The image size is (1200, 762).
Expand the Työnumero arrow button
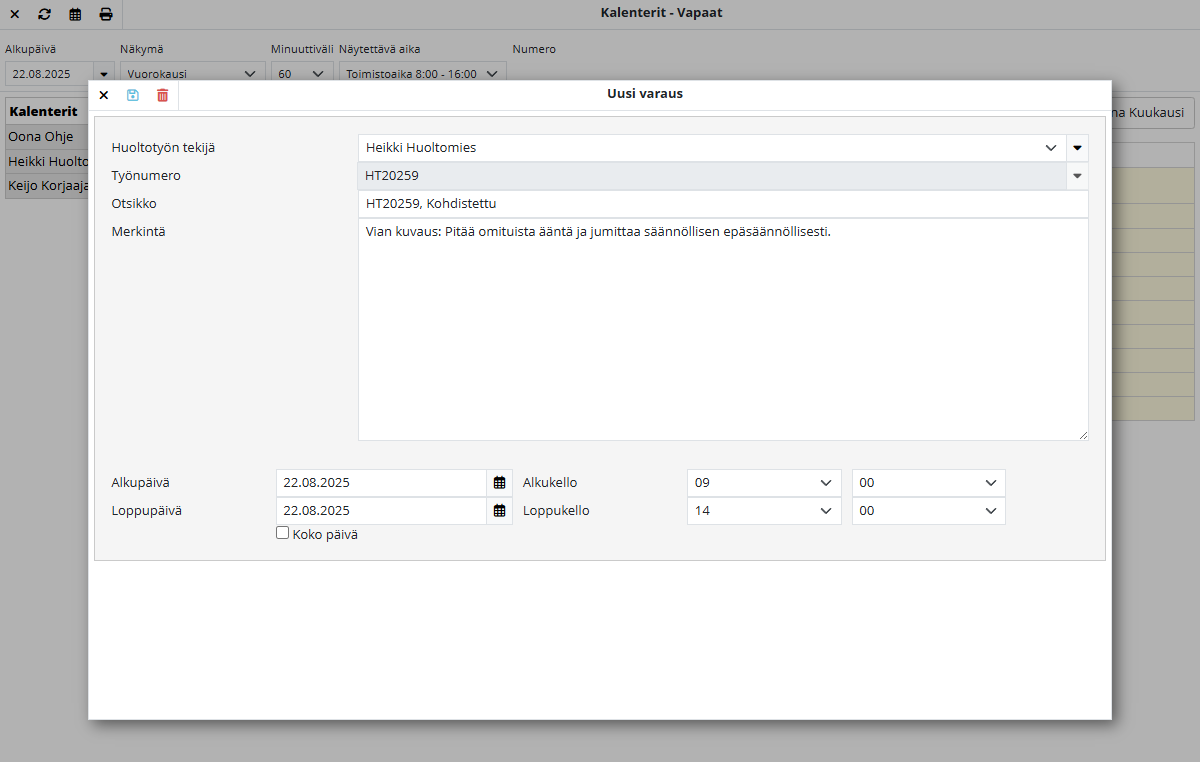click(1077, 176)
